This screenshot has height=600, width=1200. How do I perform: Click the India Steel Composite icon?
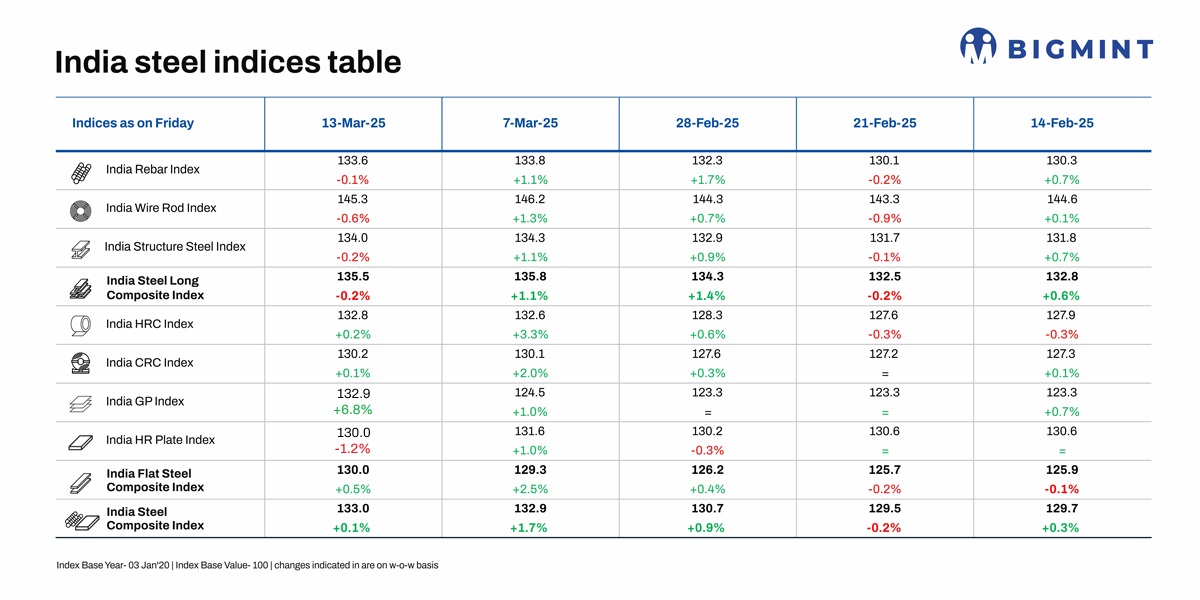[82, 519]
